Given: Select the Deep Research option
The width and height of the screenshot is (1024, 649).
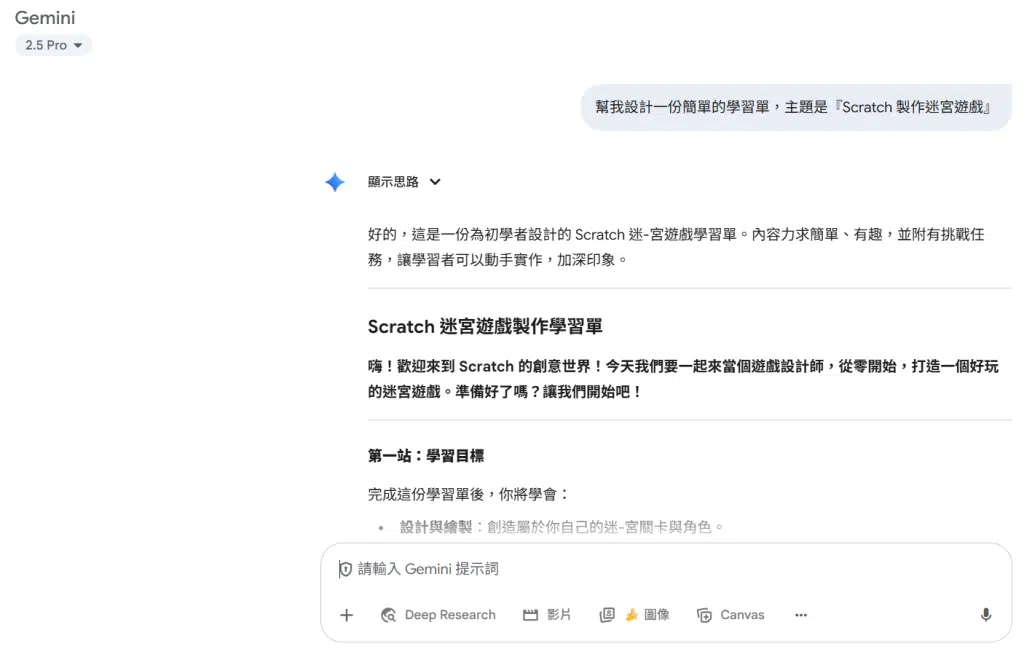Looking at the screenshot, I should (x=438, y=615).
